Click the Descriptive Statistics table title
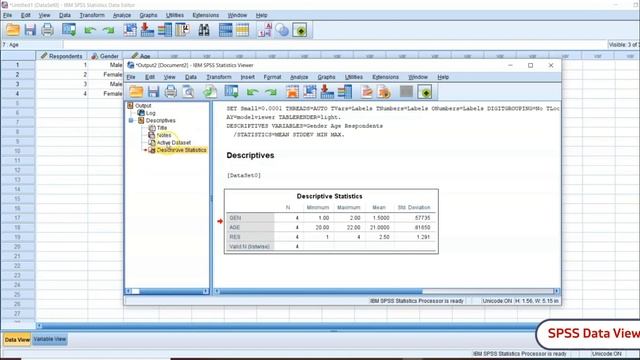The width and height of the screenshot is (640, 360). tap(329, 196)
